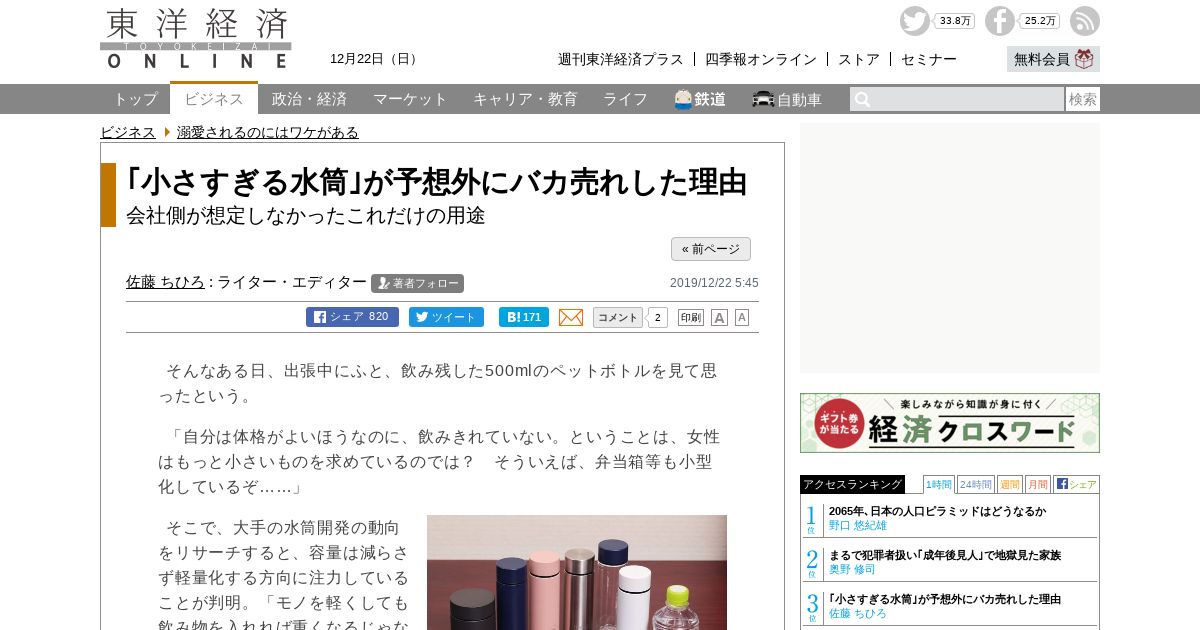This screenshot has width=1200, height=630.
Task: Click the search magnifier icon
Action: click(863, 99)
